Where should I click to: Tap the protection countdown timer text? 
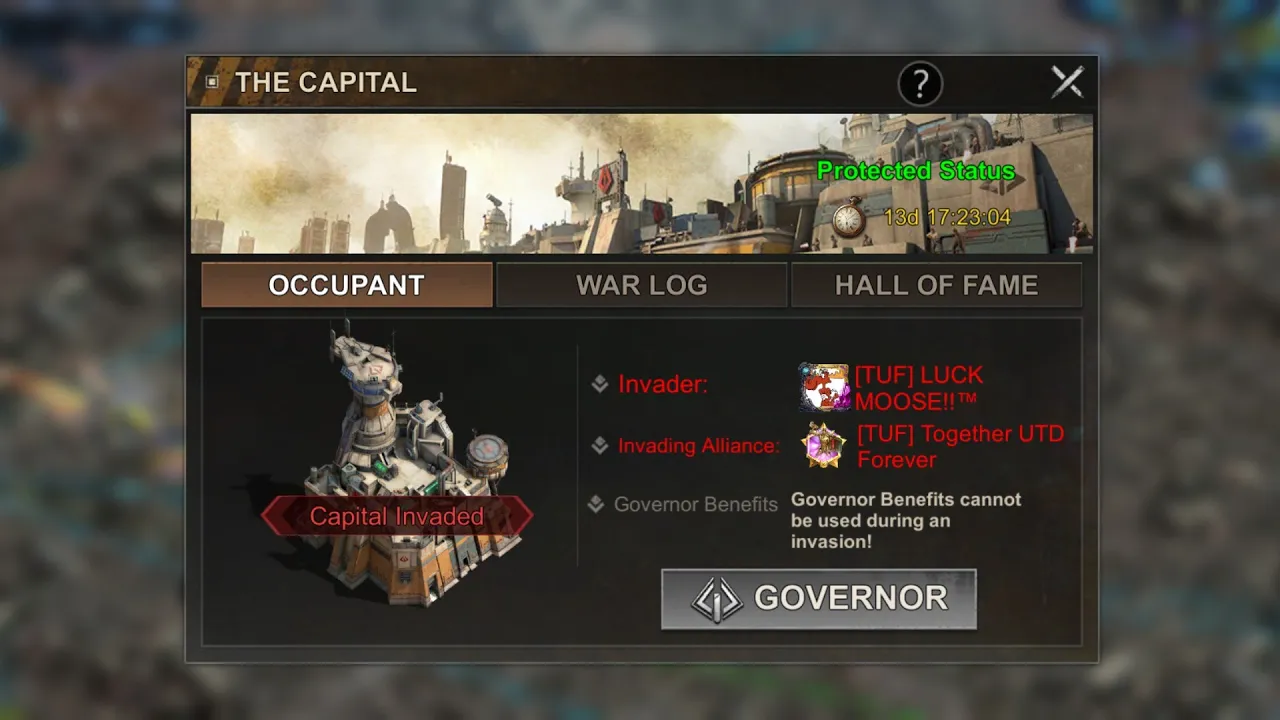pyautogui.click(x=947, y=217)
